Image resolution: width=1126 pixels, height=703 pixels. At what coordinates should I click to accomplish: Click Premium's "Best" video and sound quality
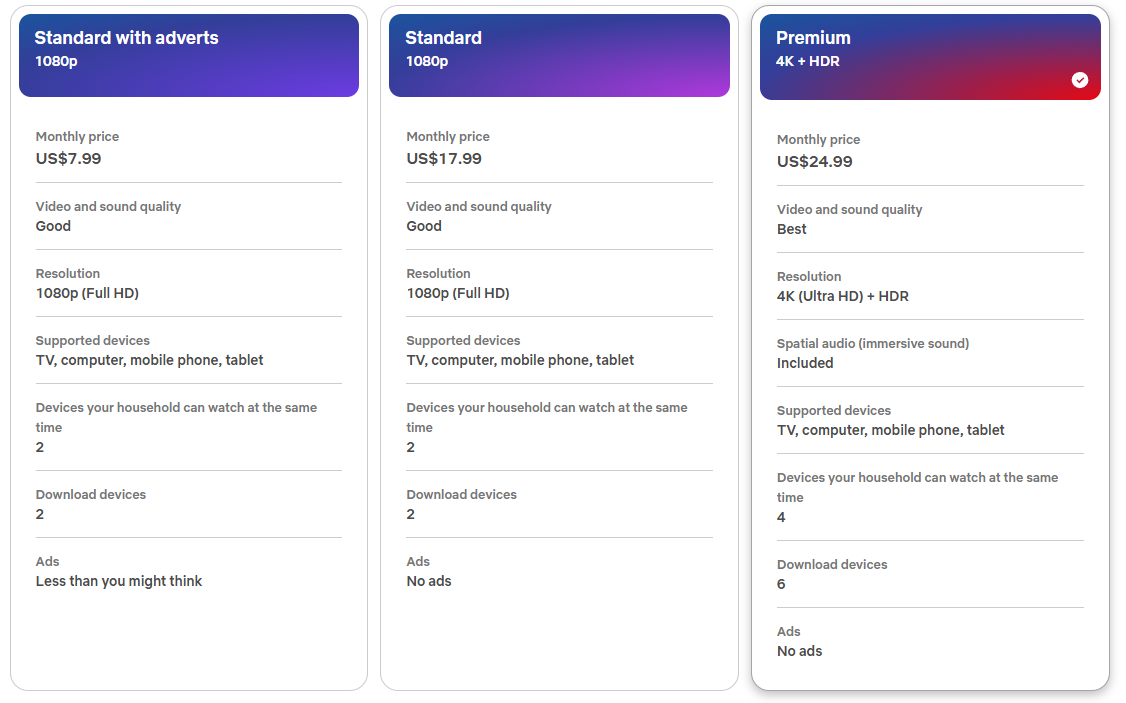[792, 229]
